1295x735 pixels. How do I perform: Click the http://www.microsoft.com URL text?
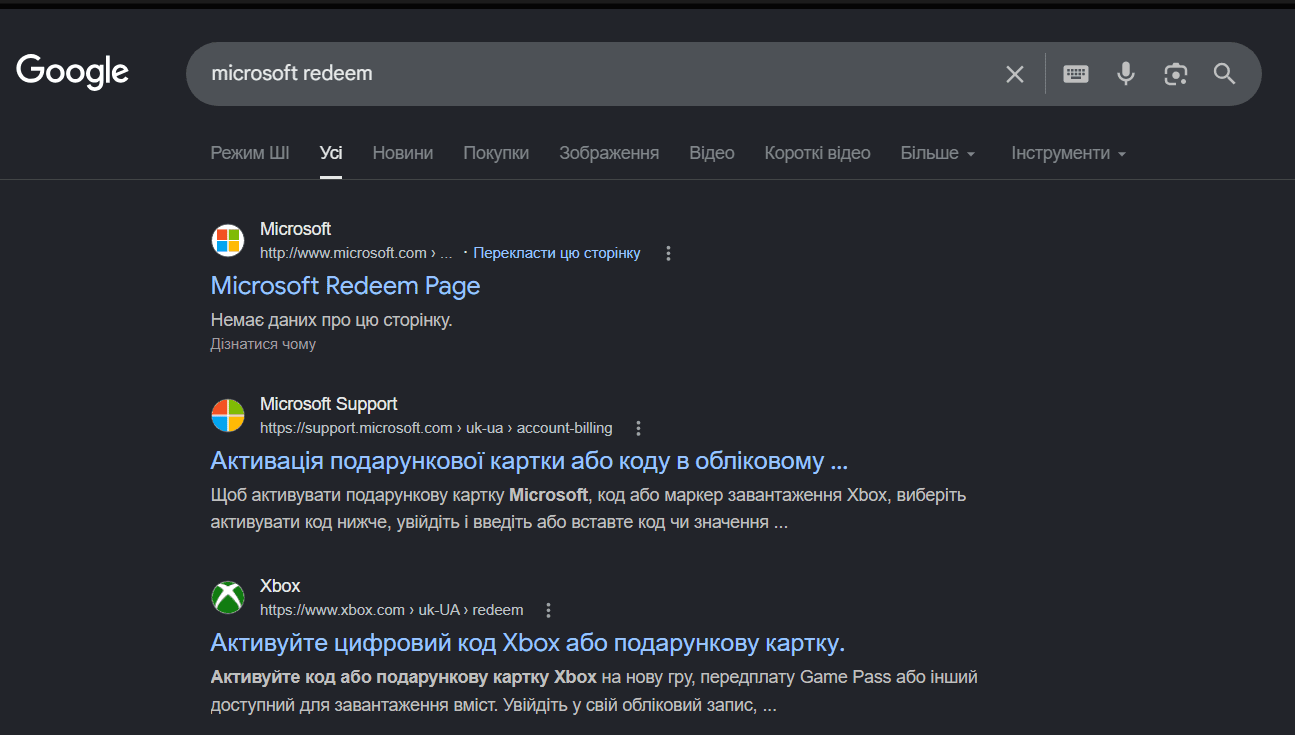point(356,253)
